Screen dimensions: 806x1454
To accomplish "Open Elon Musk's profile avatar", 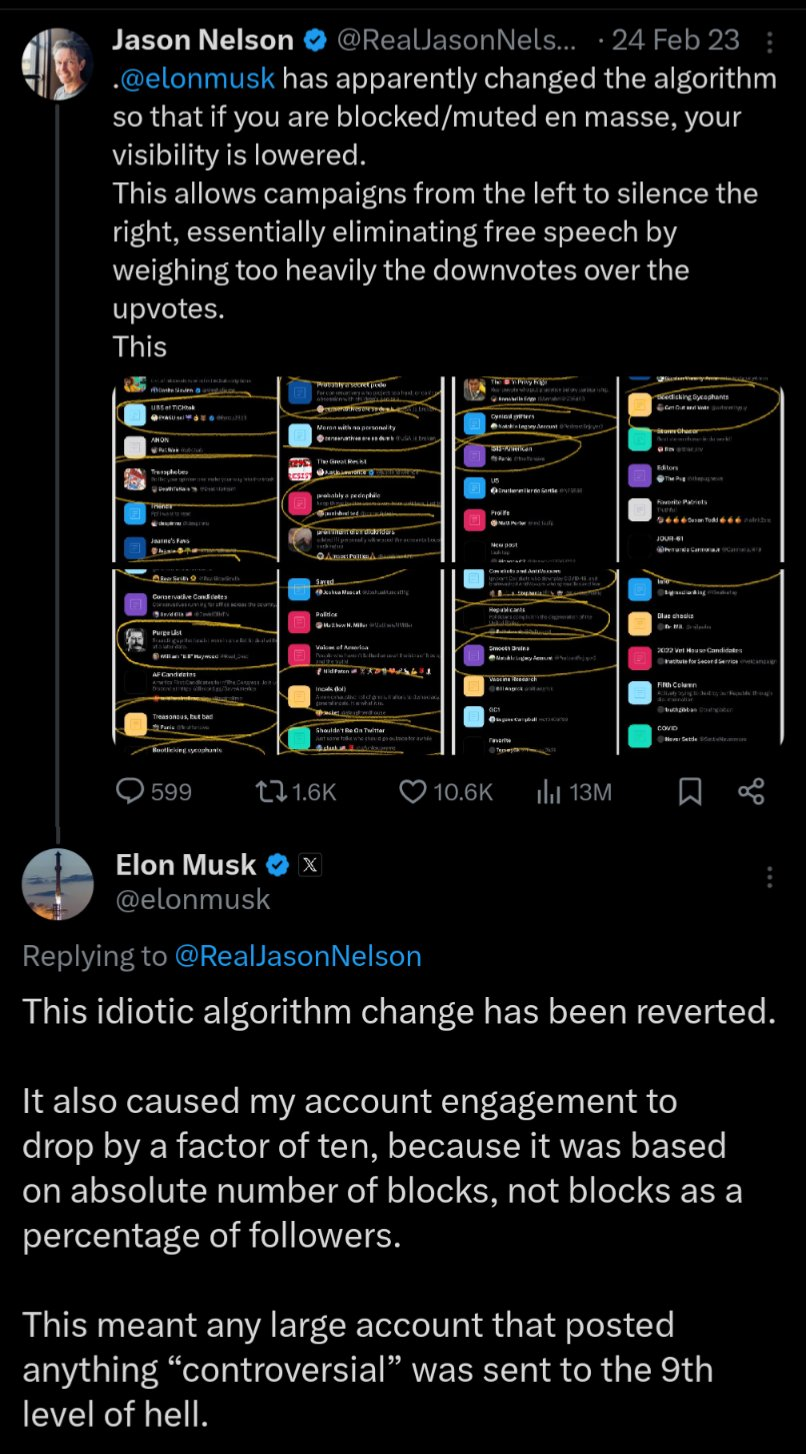I will (x=58, y=885).
